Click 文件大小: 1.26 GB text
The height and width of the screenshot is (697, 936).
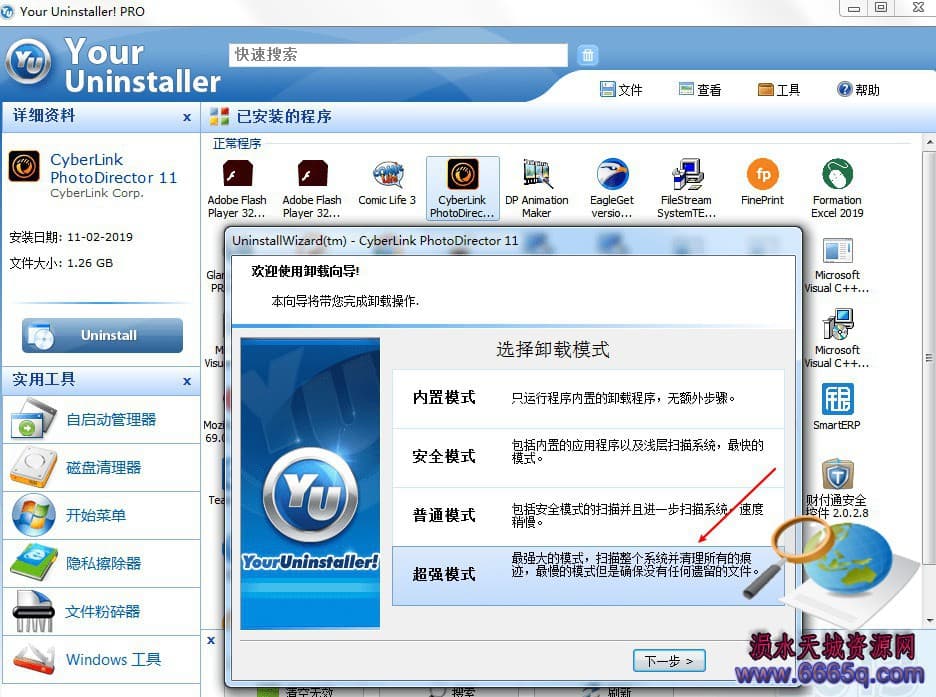click(61, 263)
